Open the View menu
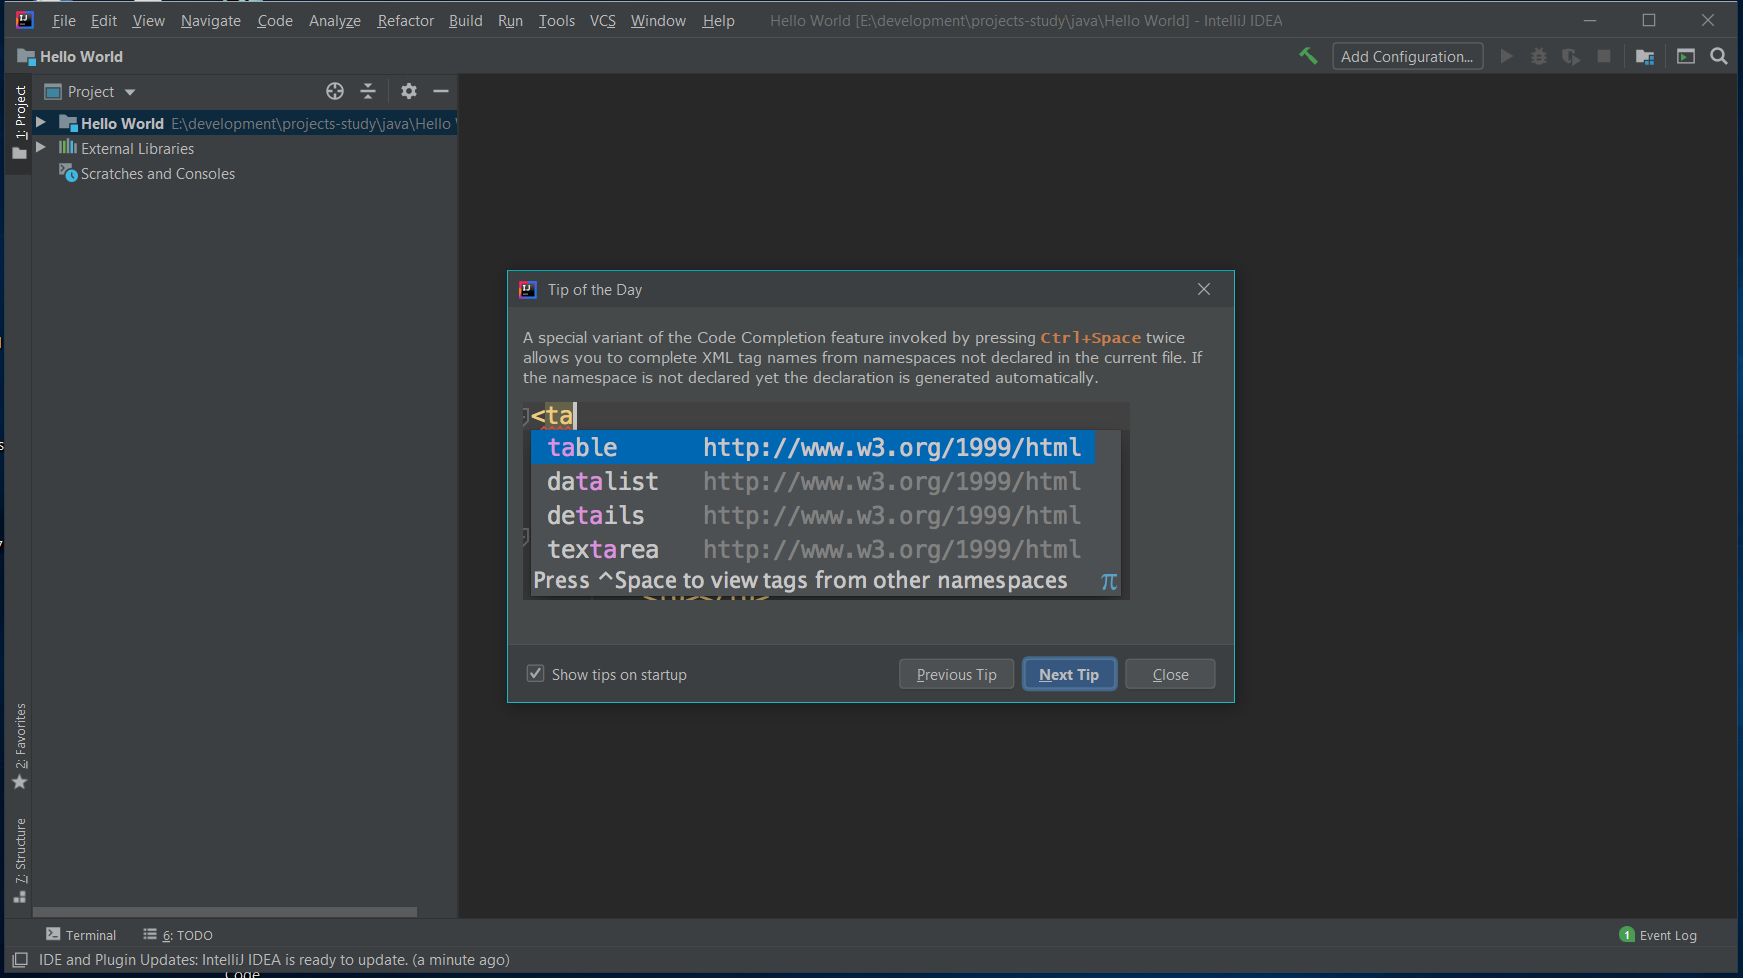The height and width of the screenshot is (978, 1743). tap(148, 20)
